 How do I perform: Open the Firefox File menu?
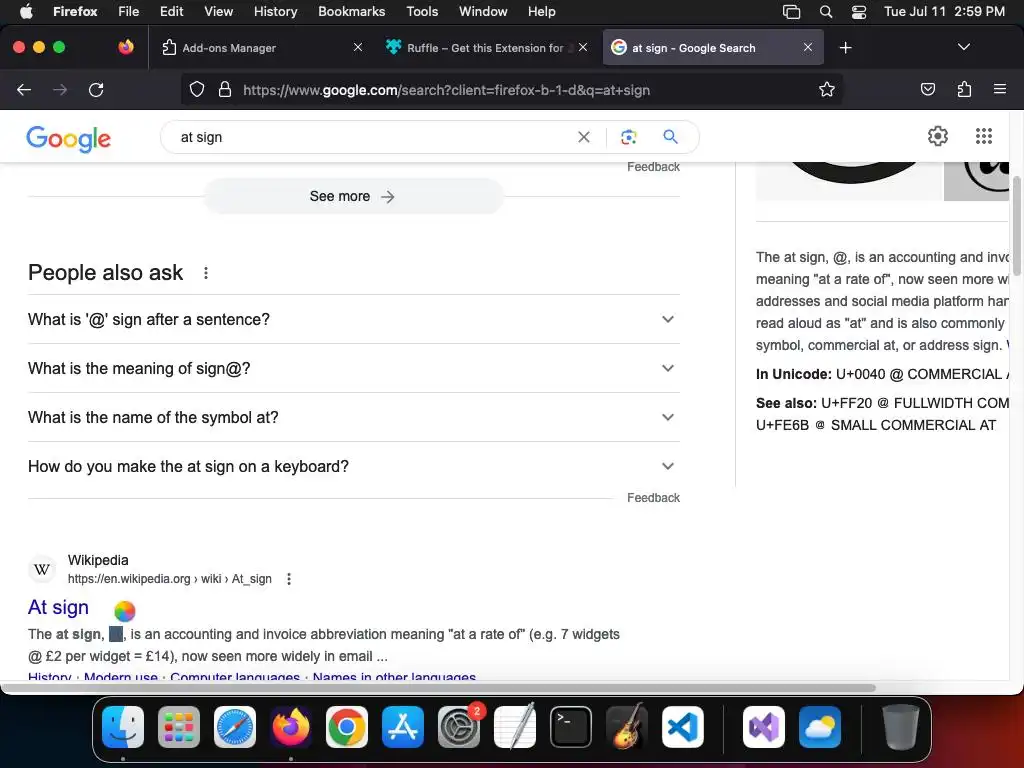point(129,12)
